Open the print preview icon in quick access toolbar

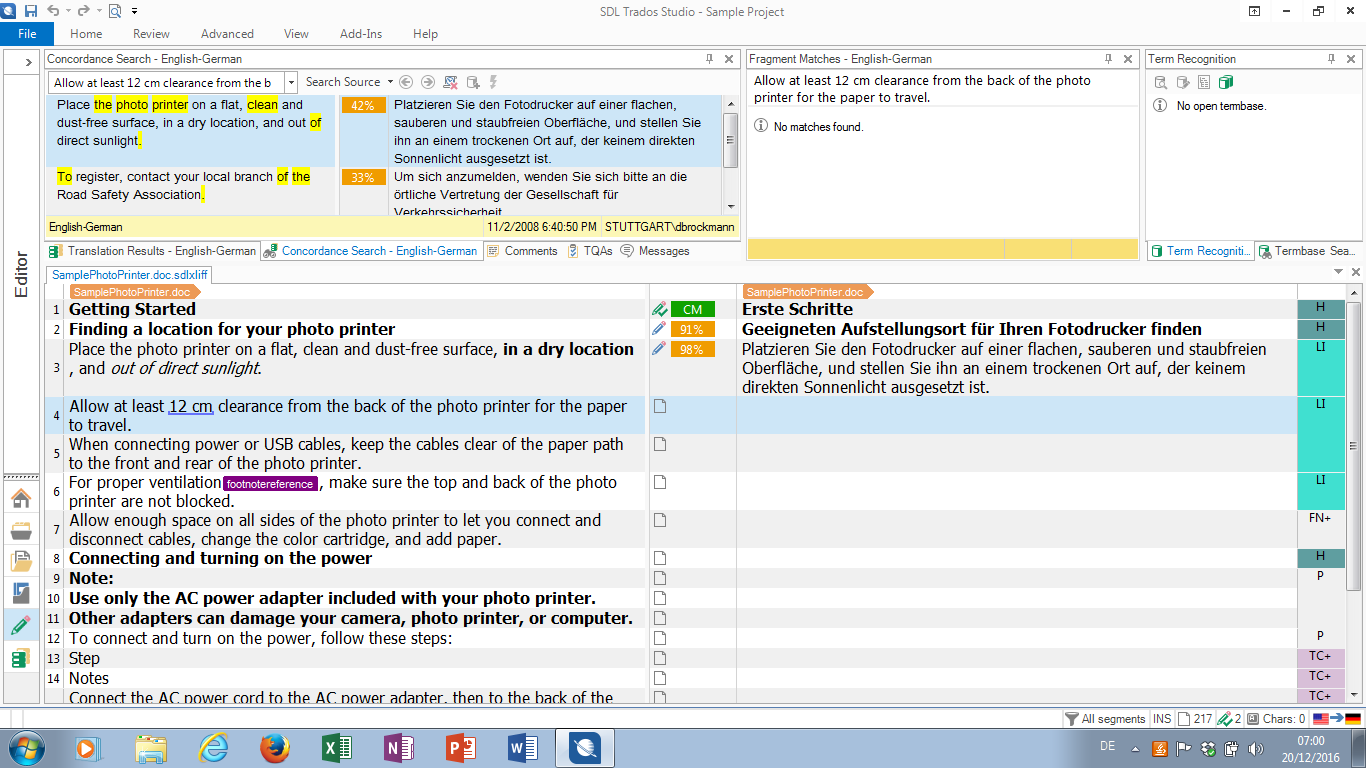click(114, 11)
